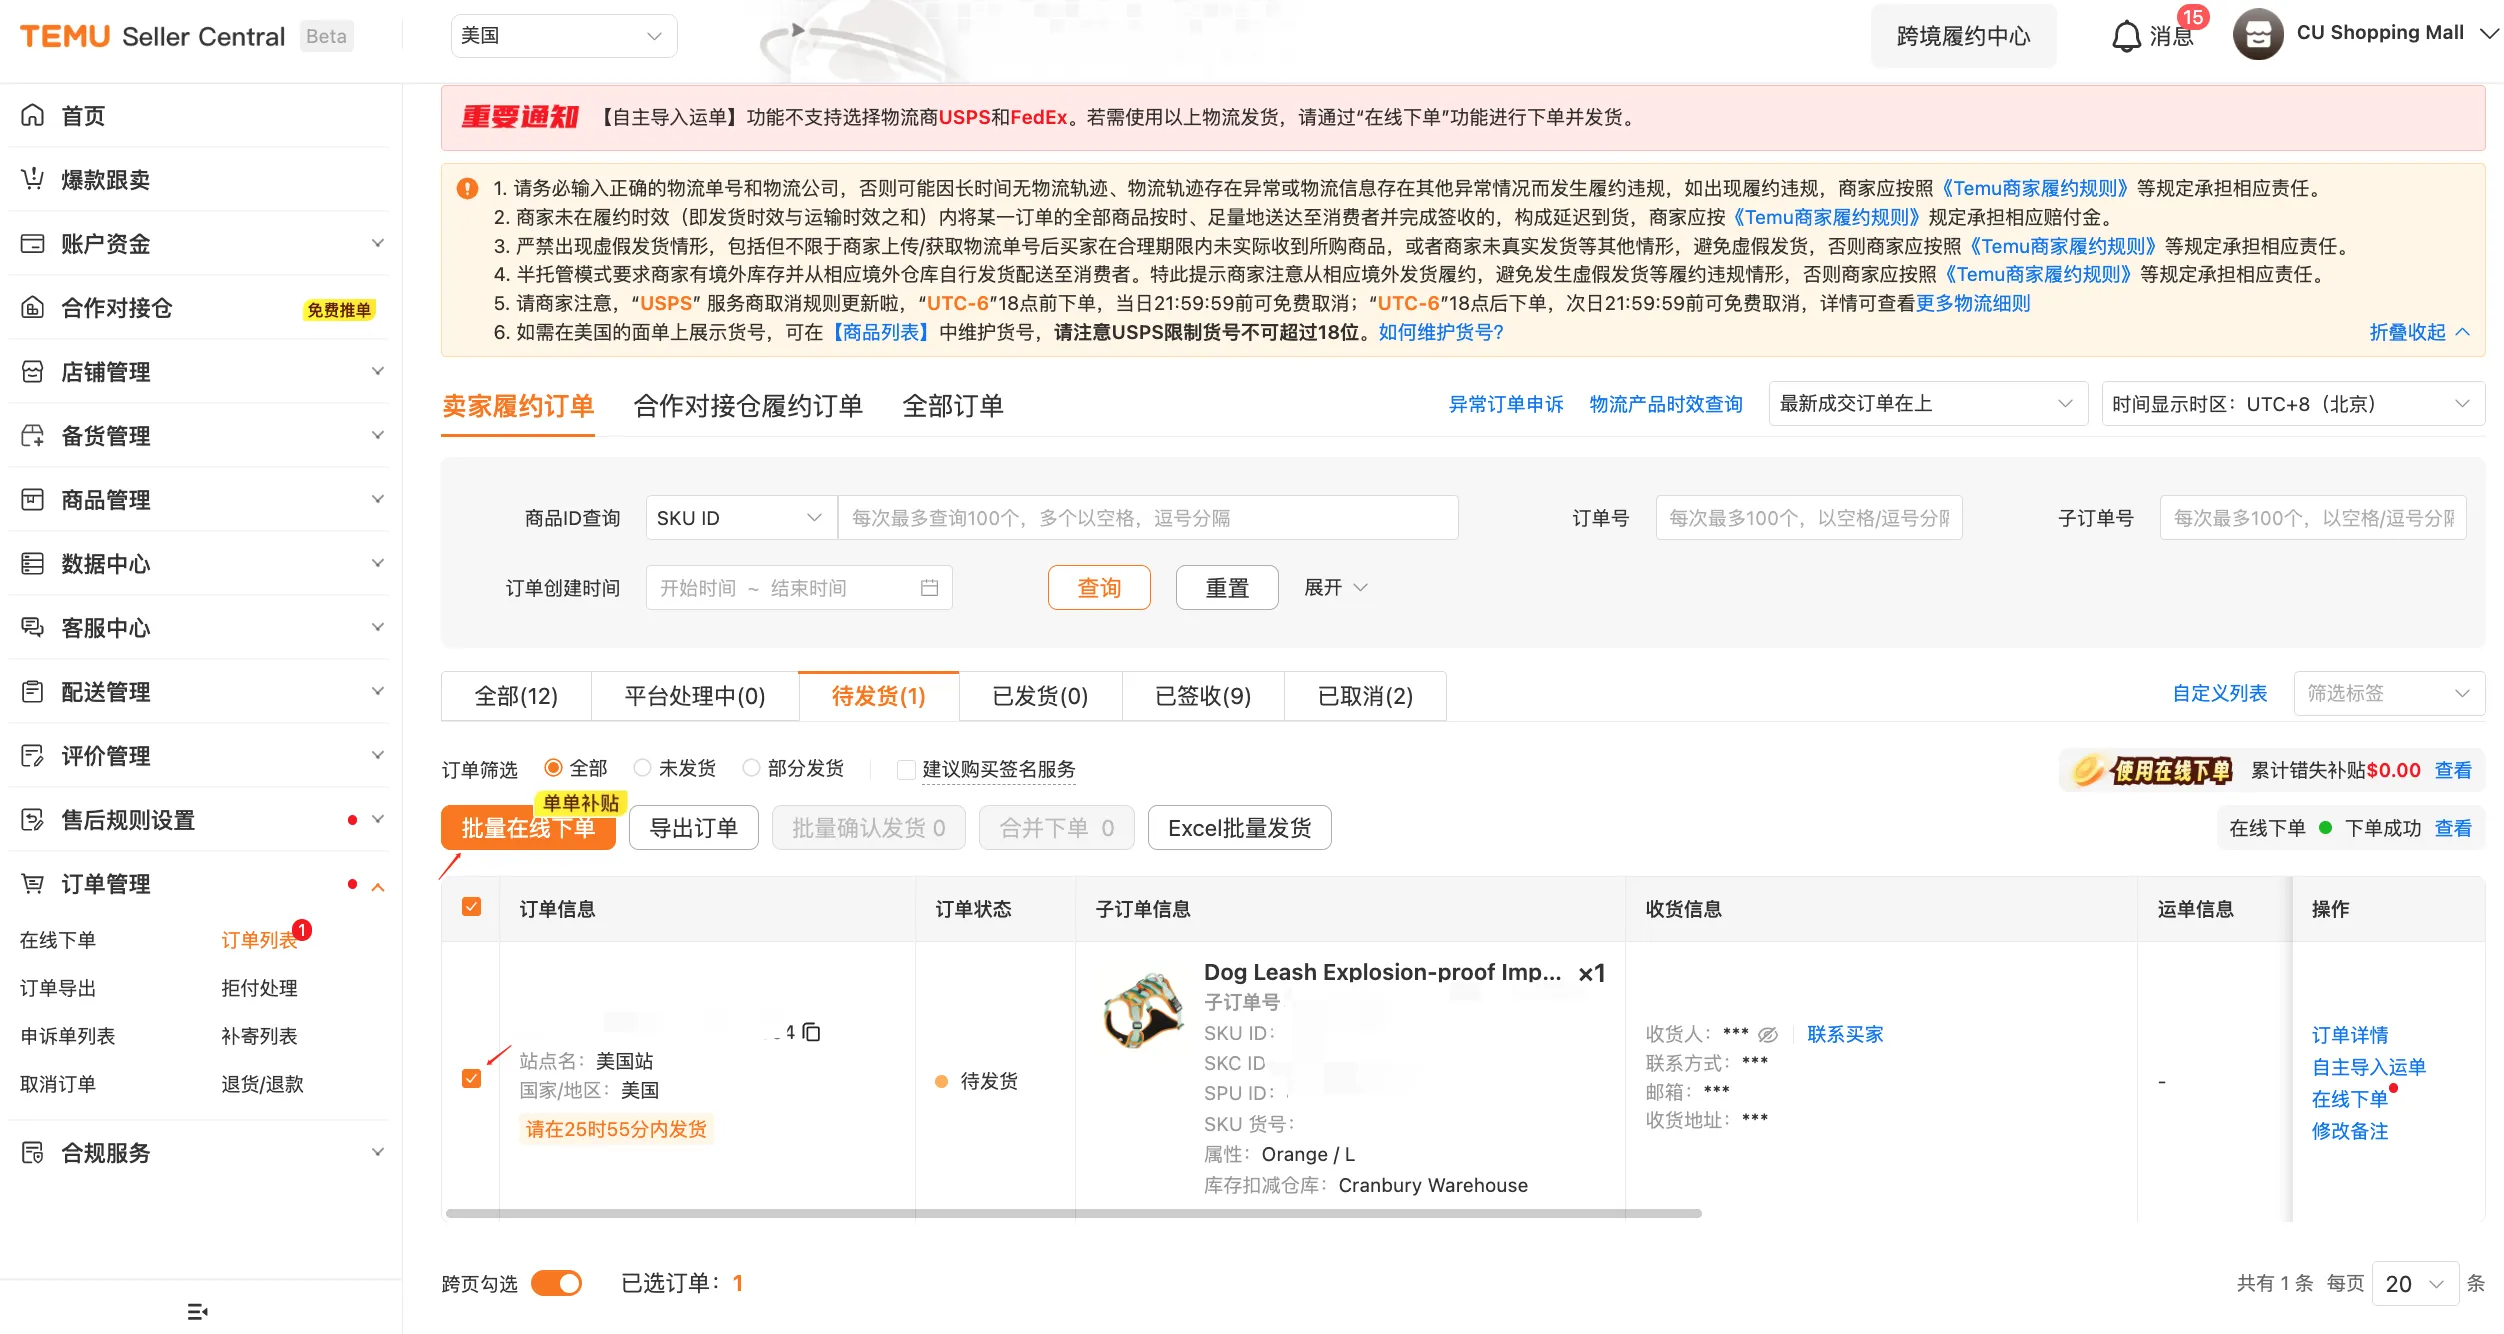The width and height of the screenshot is (2504, 1334).
Task: Toggle the 跨页勾选 switch
Action: tap(556, 1283)
